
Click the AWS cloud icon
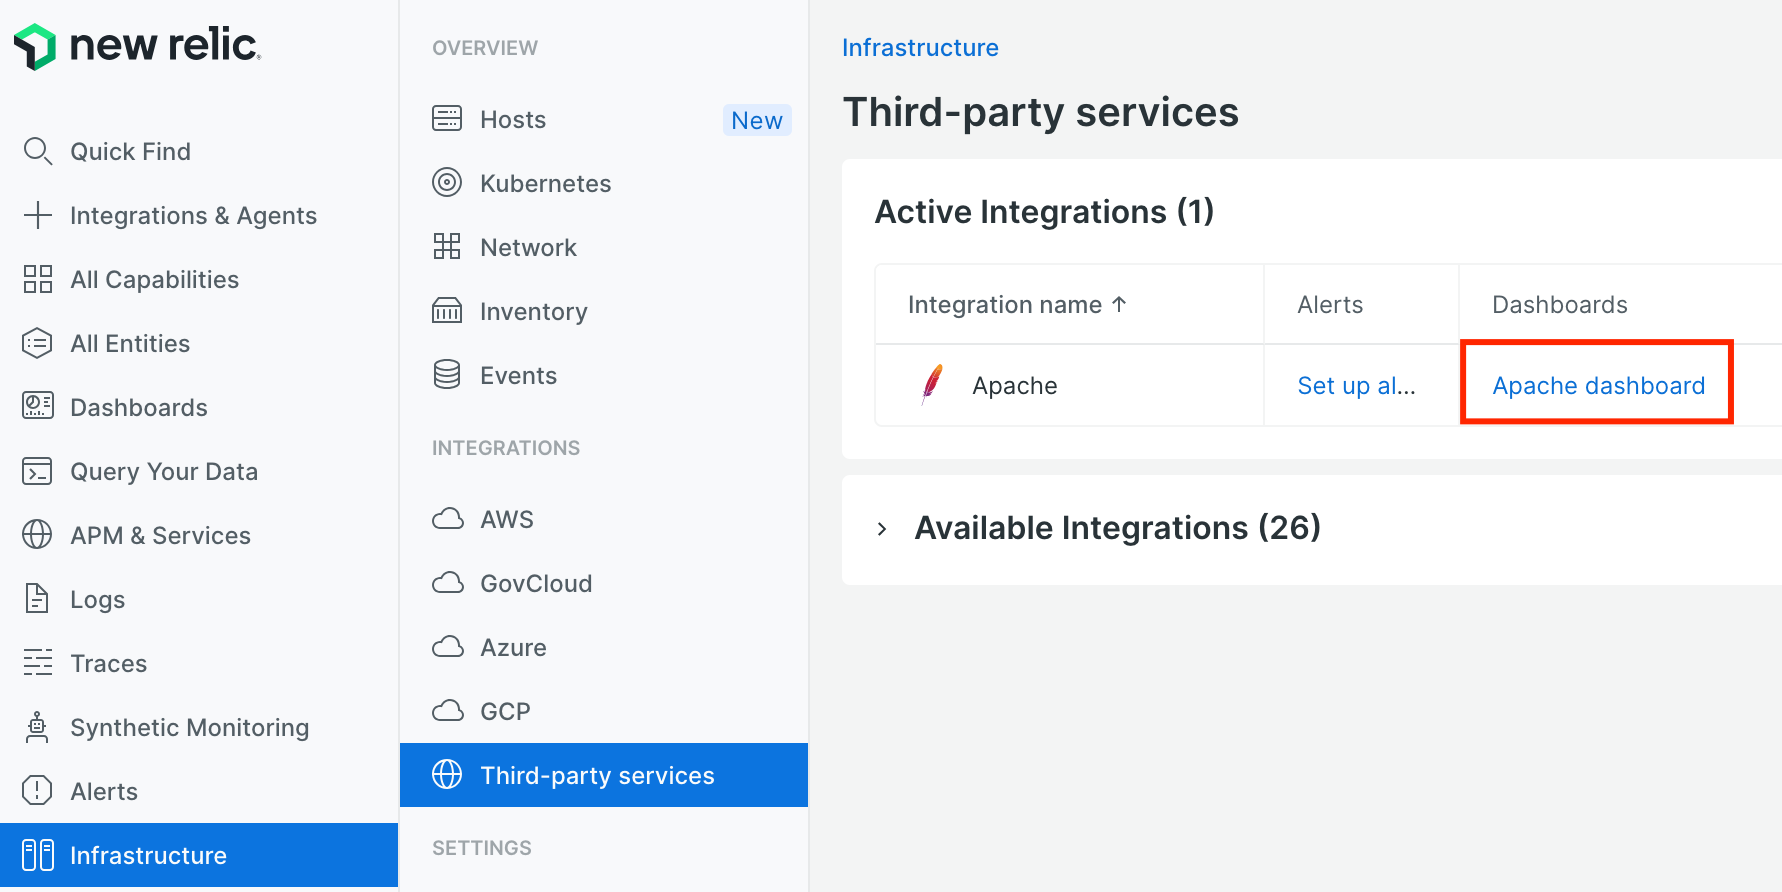click(x=447, y=519)
